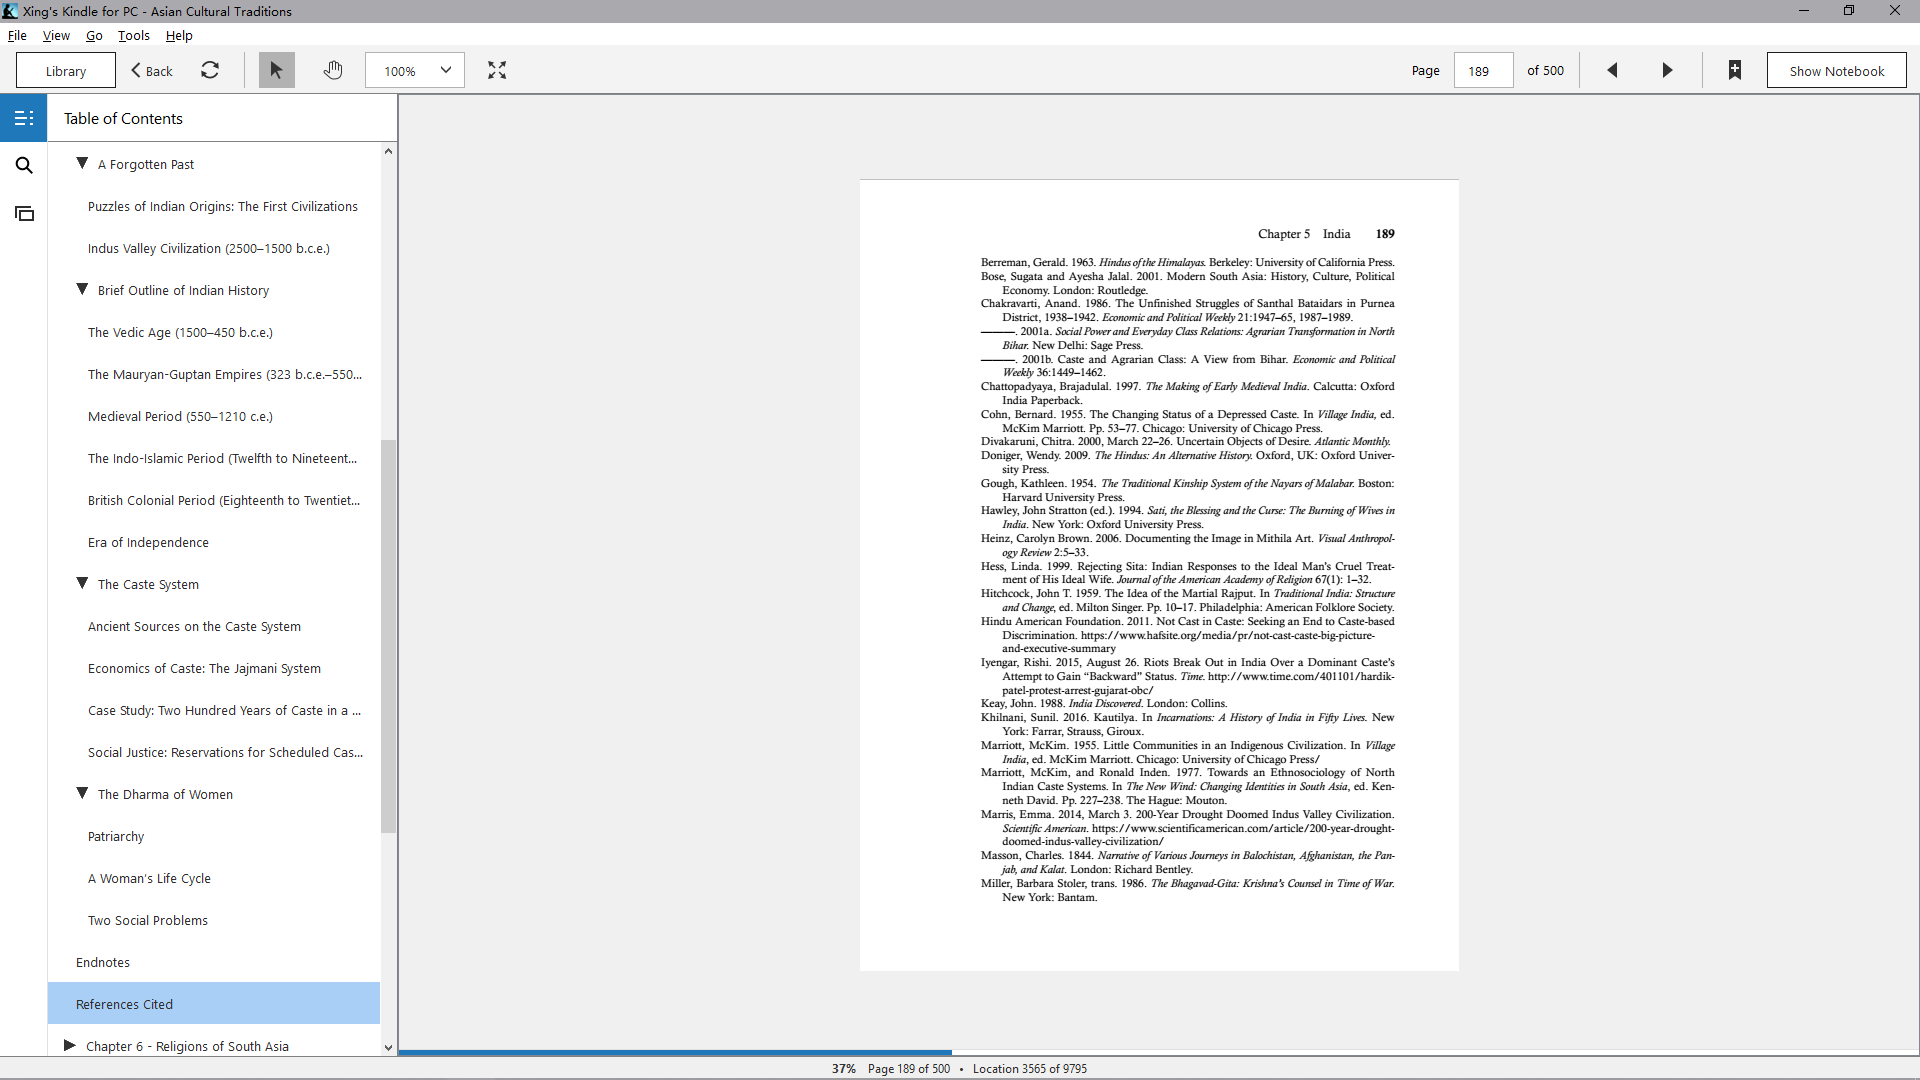Open the search panel icon
The height and width of the screenshot is (1080, 1920).
click(24, 166)
